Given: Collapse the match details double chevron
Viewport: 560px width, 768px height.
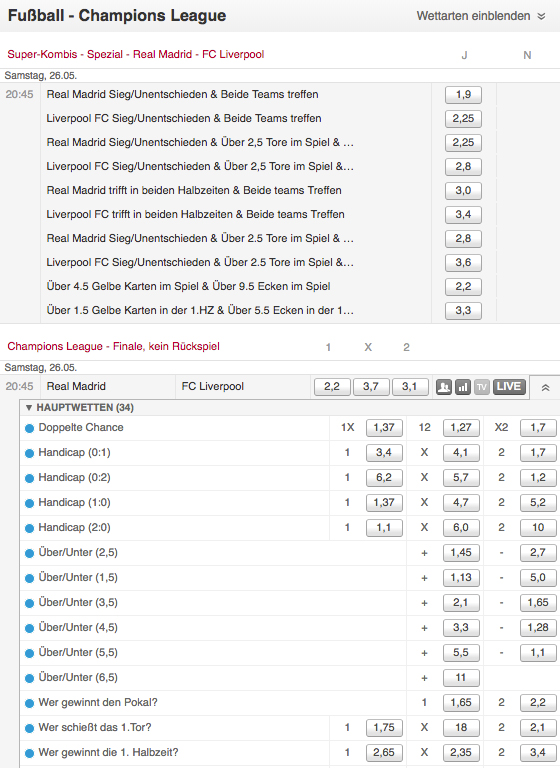Looking at the screenshot, I should click(545, 387).
